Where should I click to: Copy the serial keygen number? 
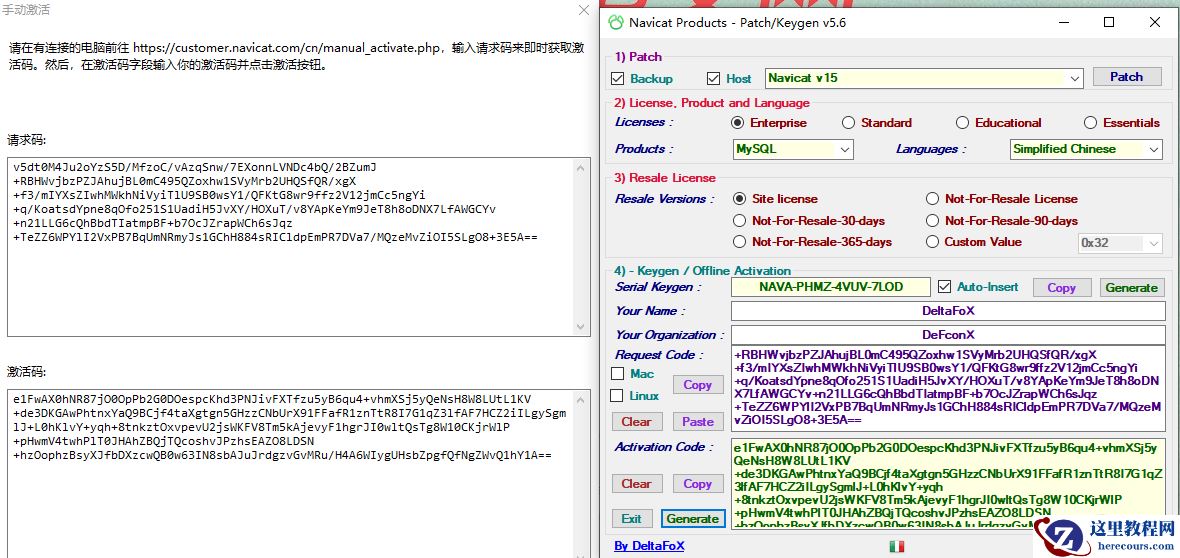click(x=1061, y=288)
